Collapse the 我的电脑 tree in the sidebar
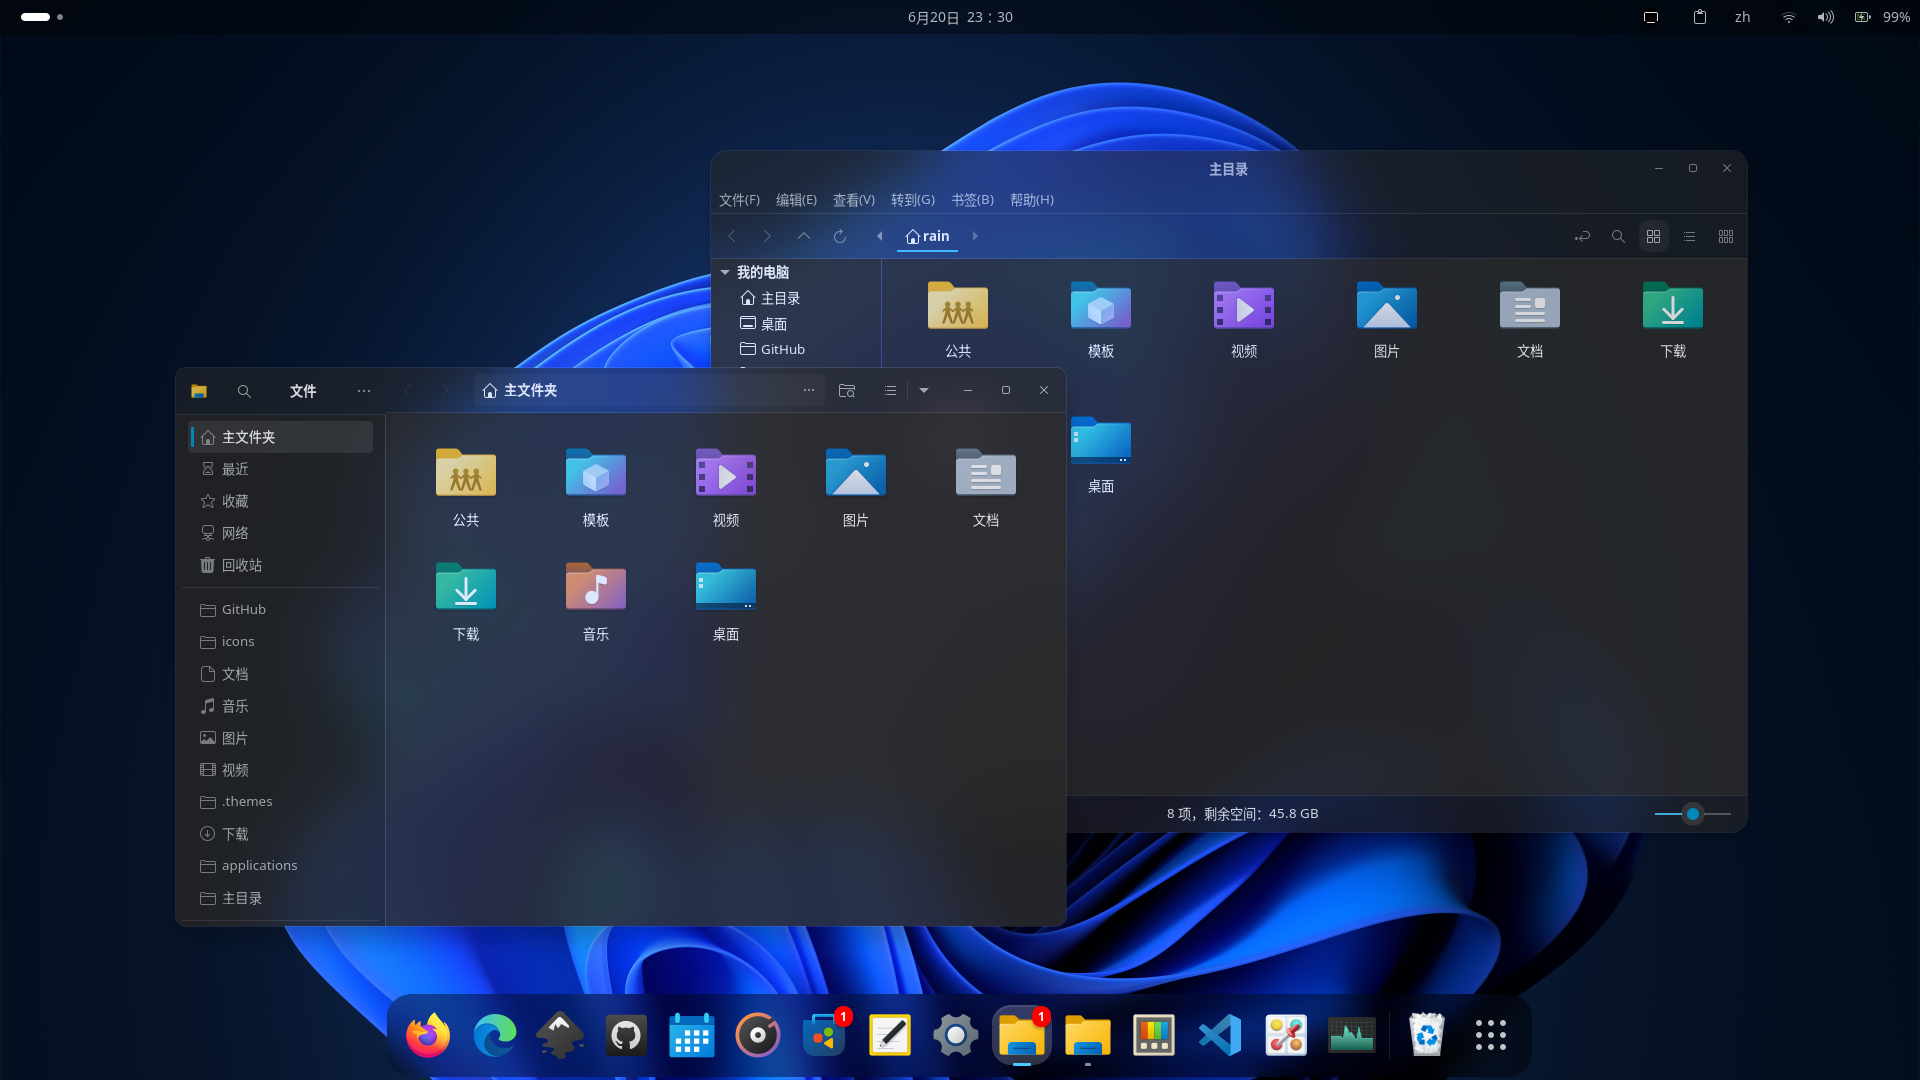The image size is (1920, 1080). point(725,272)
